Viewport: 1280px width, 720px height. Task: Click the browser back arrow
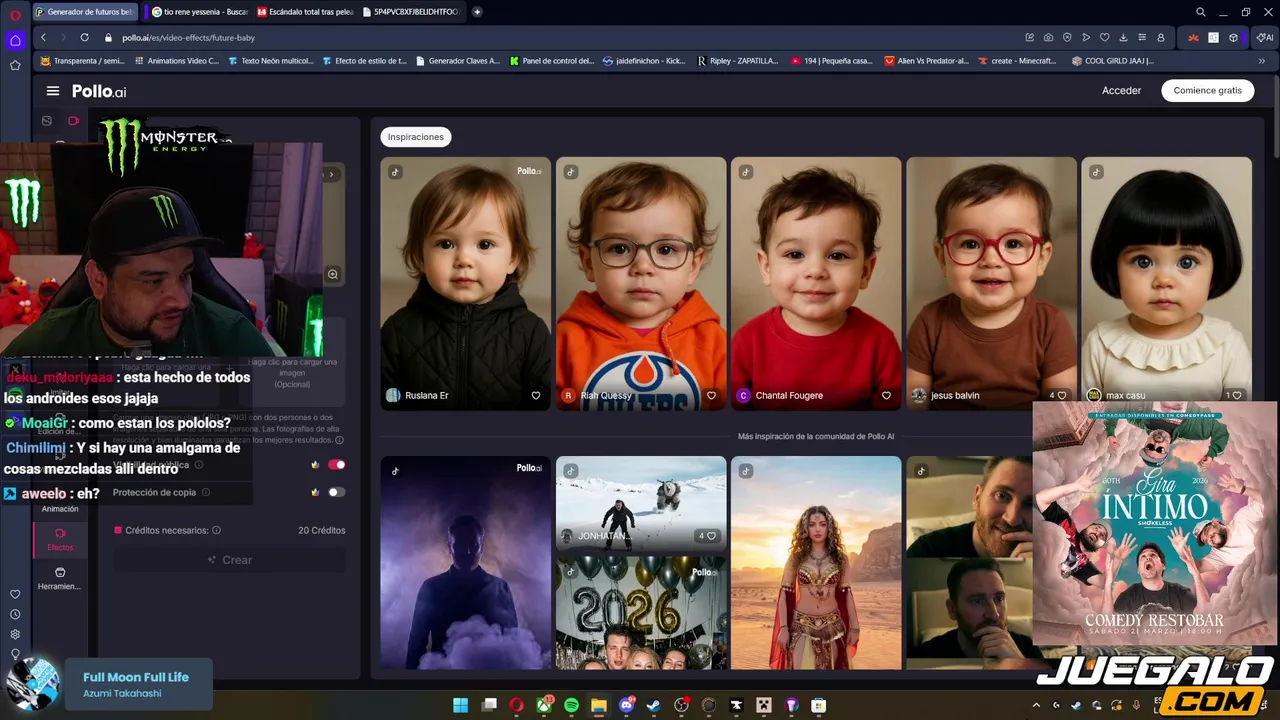point(43,37)
